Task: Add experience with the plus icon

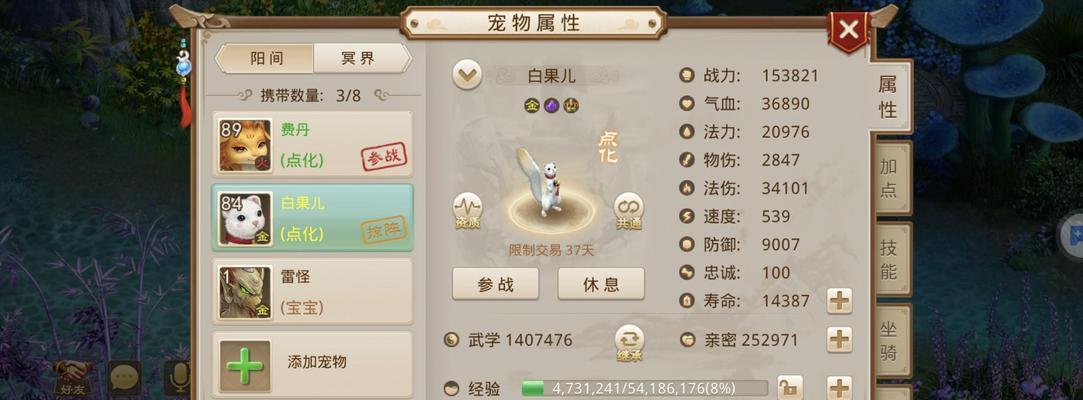Action: click(839, 387)
